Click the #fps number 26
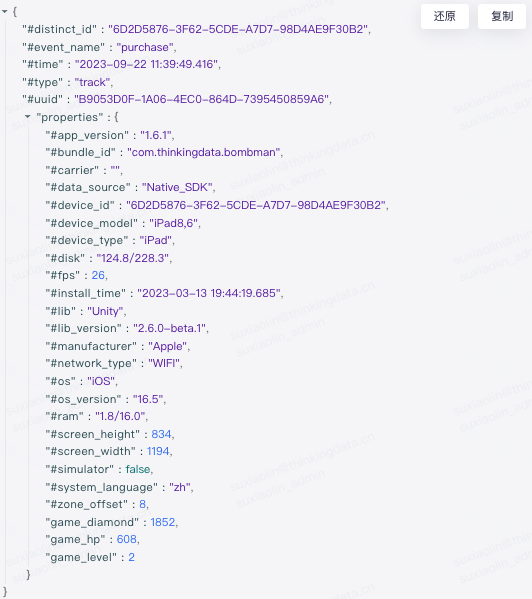This screenshot has width=532, height=599. pos(98,275)
